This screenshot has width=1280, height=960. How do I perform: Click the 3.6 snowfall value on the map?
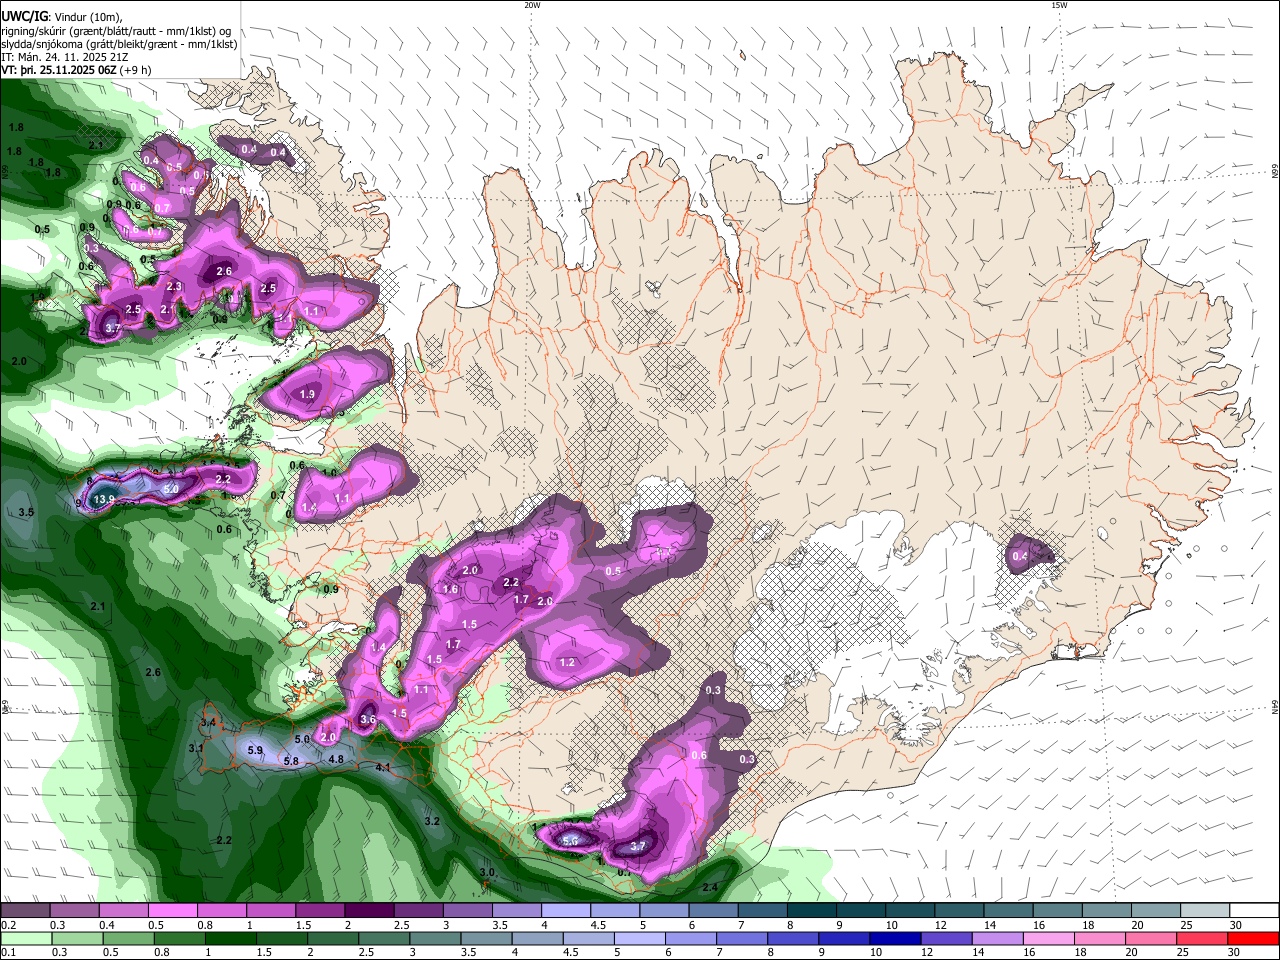pos(367,719)
